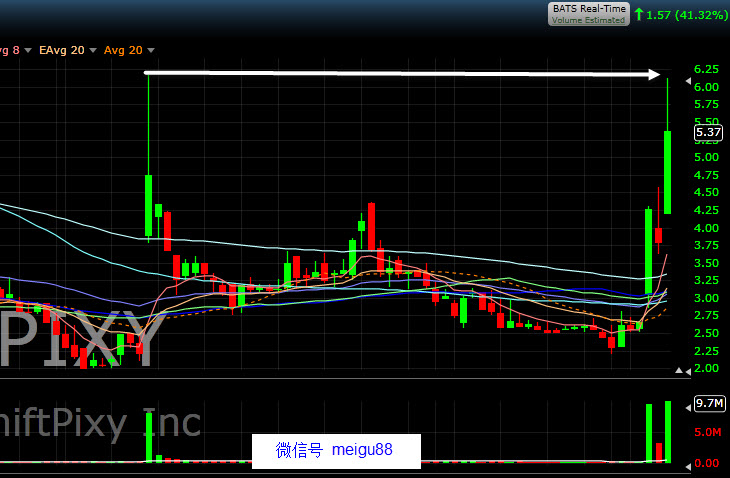The width and height of the screenshot is (730, 478).
Task: Click the red 5.0M volume axis label
Action: (x=707, y=432)
